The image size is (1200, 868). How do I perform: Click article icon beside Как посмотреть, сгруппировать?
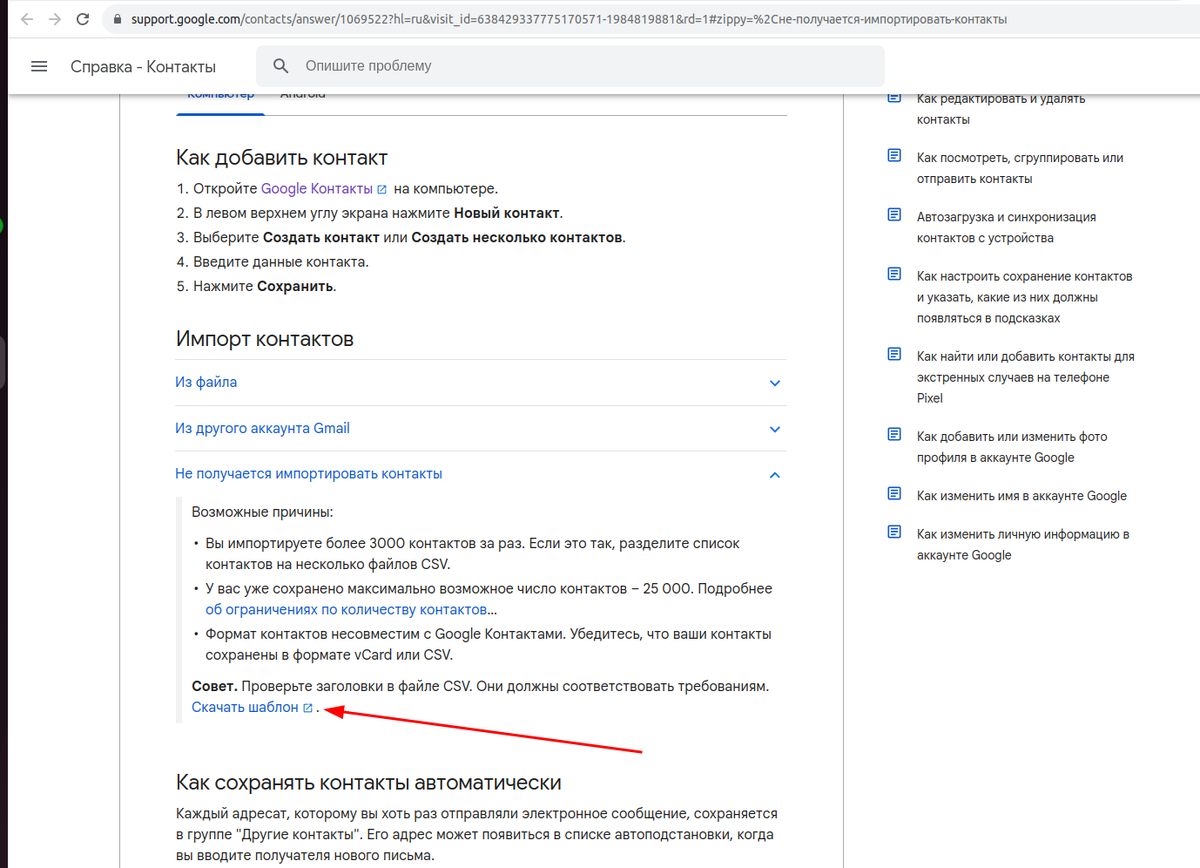pyautogui.click(x=893, y=157)
